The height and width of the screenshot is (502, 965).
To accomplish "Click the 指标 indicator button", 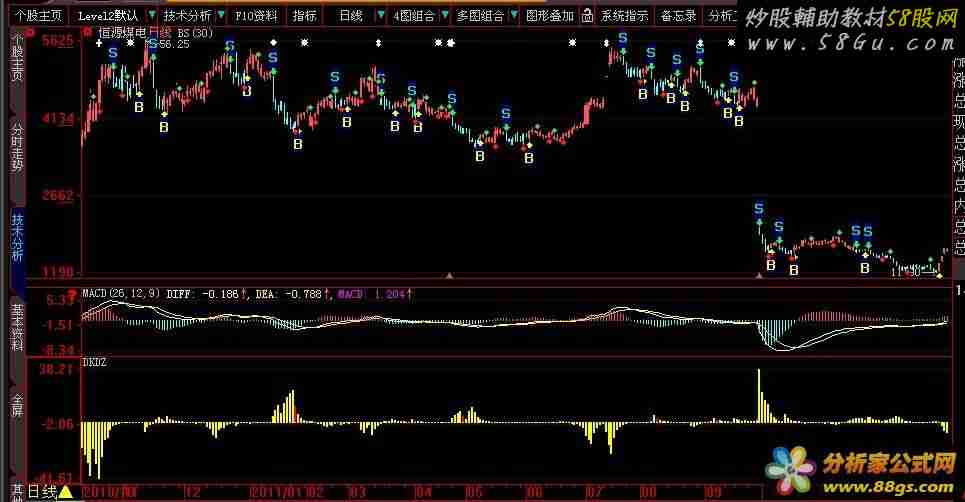I will click(305, 16).
